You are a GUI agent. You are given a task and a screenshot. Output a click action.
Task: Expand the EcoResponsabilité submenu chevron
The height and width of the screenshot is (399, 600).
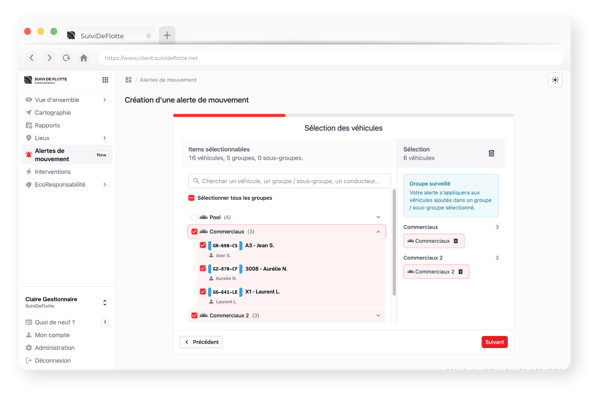point(105,184)
